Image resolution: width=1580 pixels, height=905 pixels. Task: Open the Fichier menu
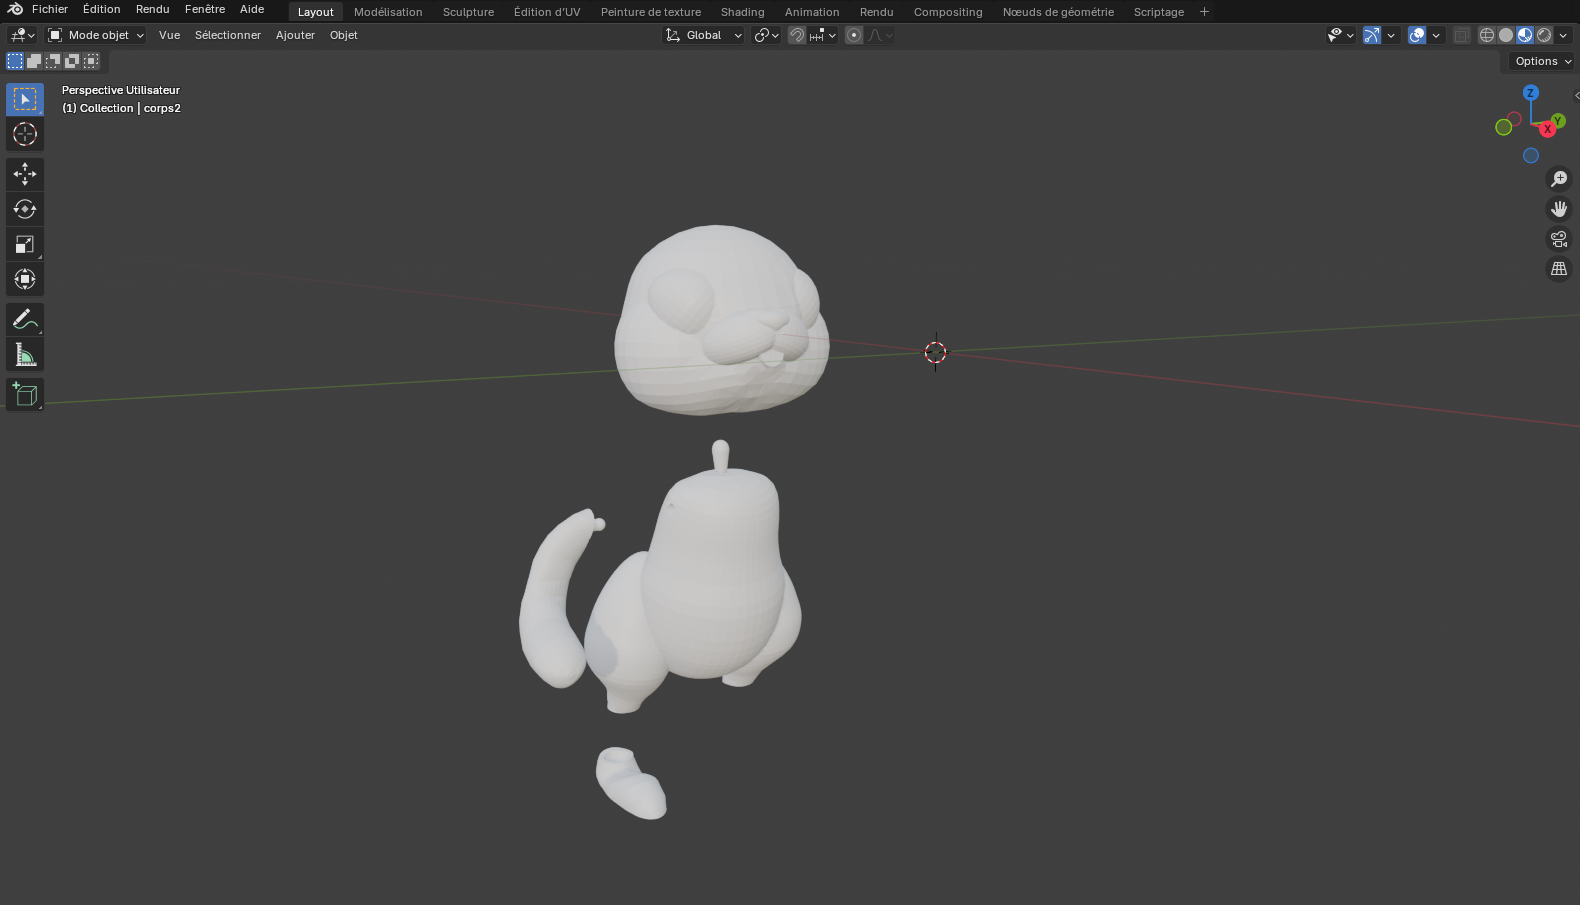coord(50,9)
